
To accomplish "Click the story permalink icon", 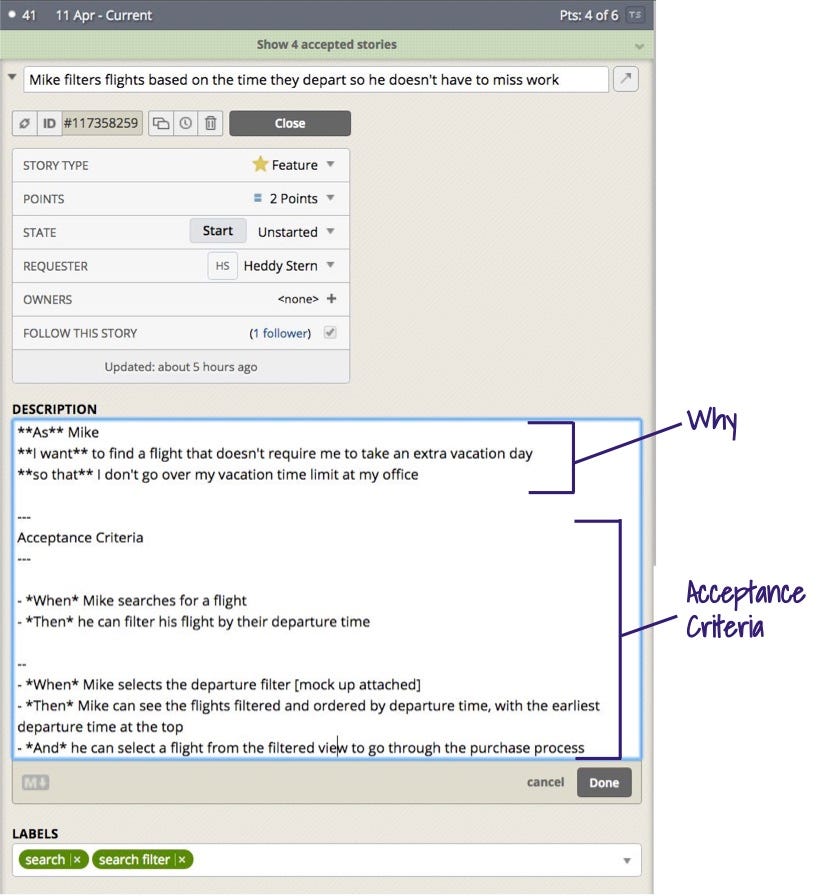I will [25, 123].
